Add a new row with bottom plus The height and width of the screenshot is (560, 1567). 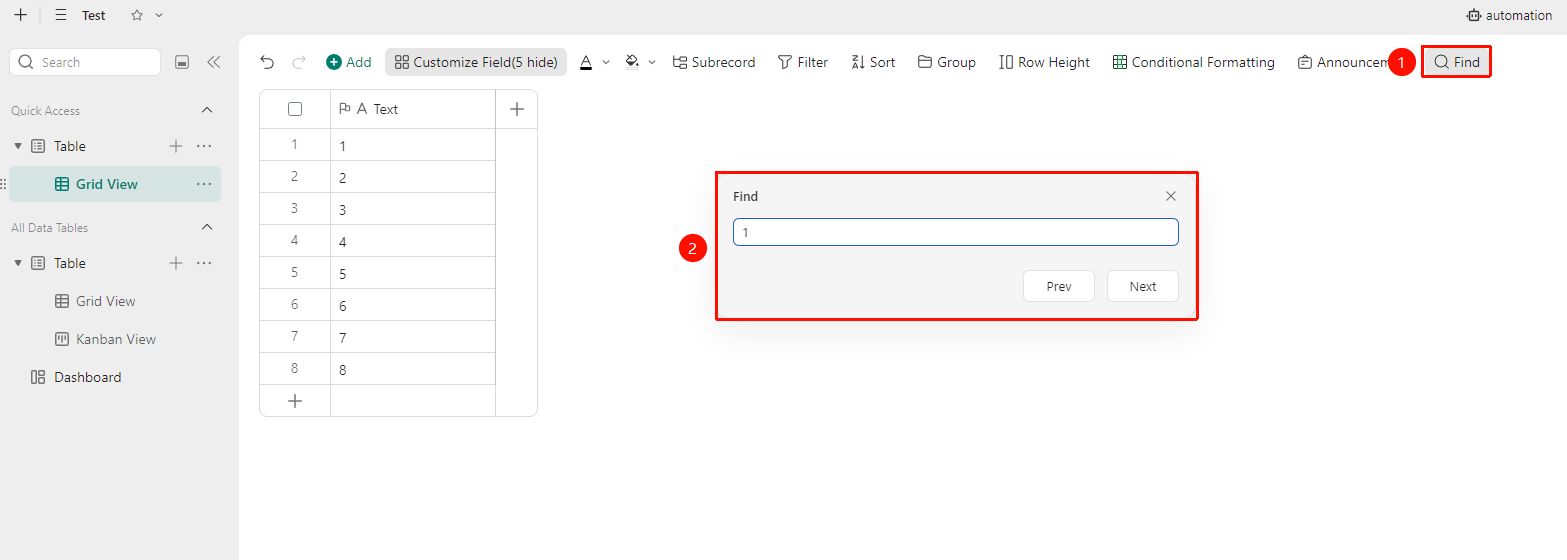295,401
